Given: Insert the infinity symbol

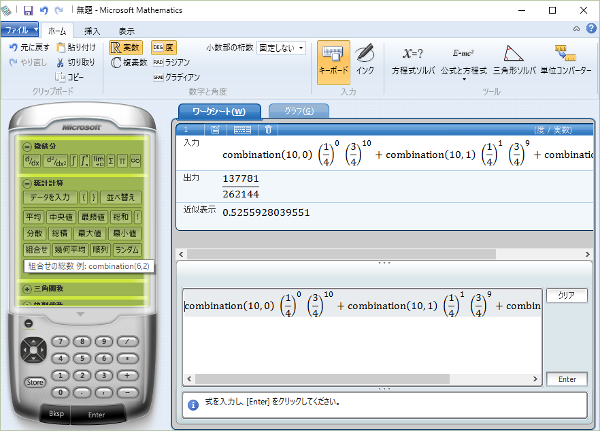Looking at the screenshot, I should (135, 161).
